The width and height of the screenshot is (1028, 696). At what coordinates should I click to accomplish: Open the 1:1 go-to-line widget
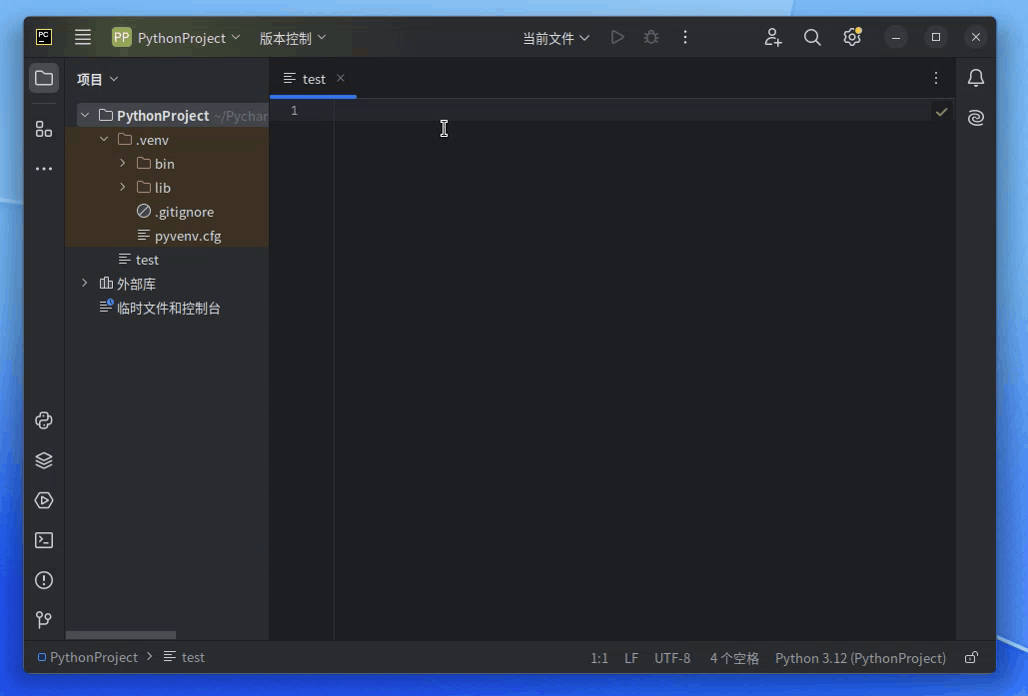599,658
